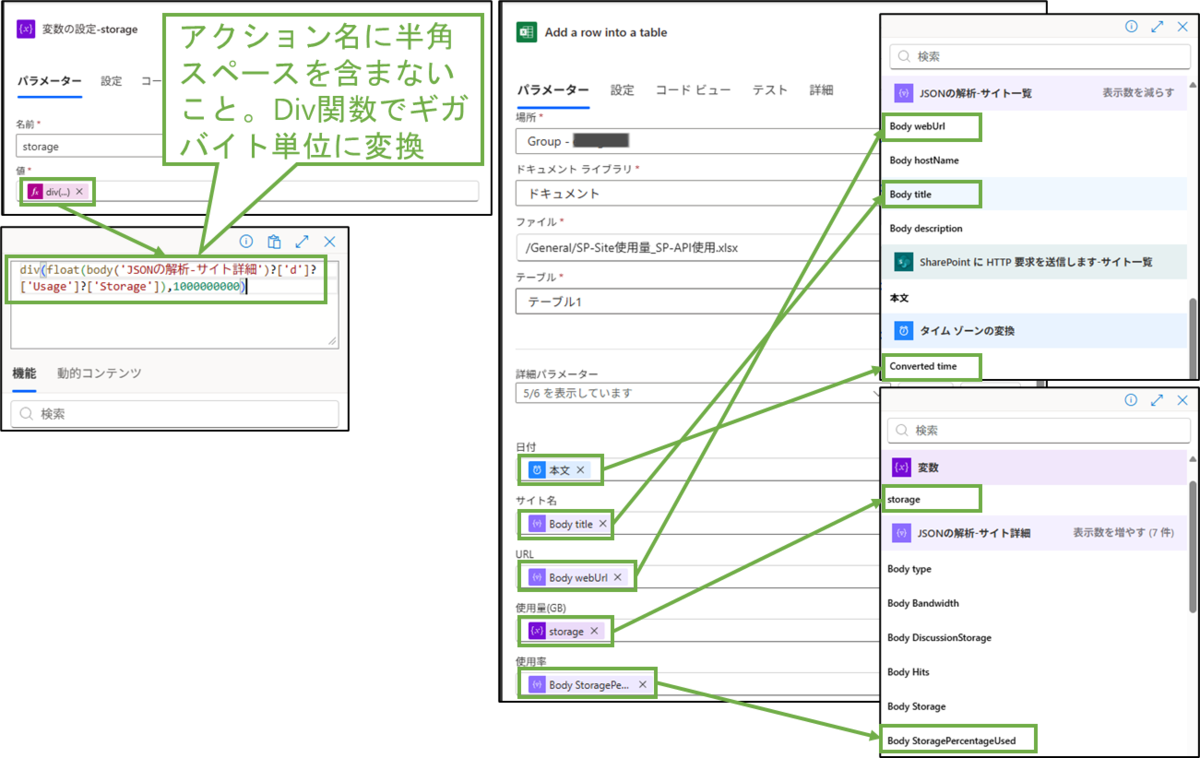Click the SharePoint icon in HTTP 要求 header
This screenshot has height=758, width=1200.
[902, 262]
